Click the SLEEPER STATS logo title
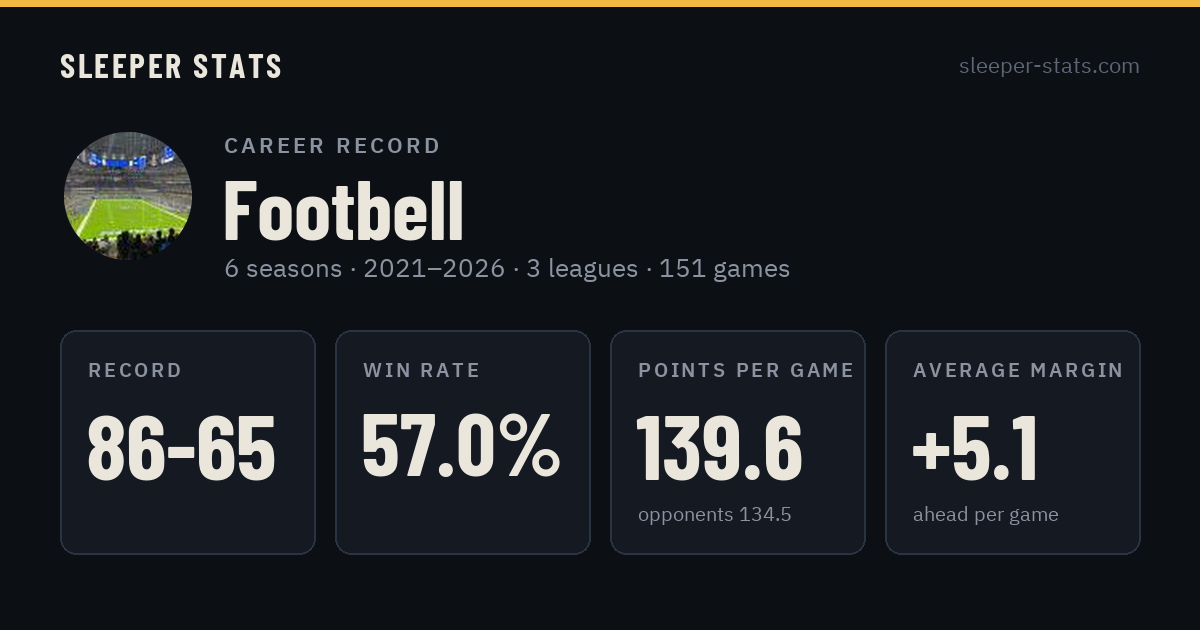This screenshot has height=630, width=1200. [x=171, y=66]
